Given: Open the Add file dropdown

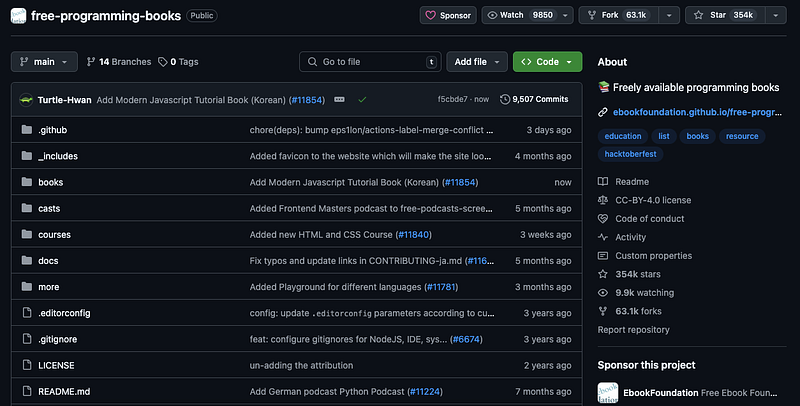Looking at the screenshot, I should [x=477, y=62].
